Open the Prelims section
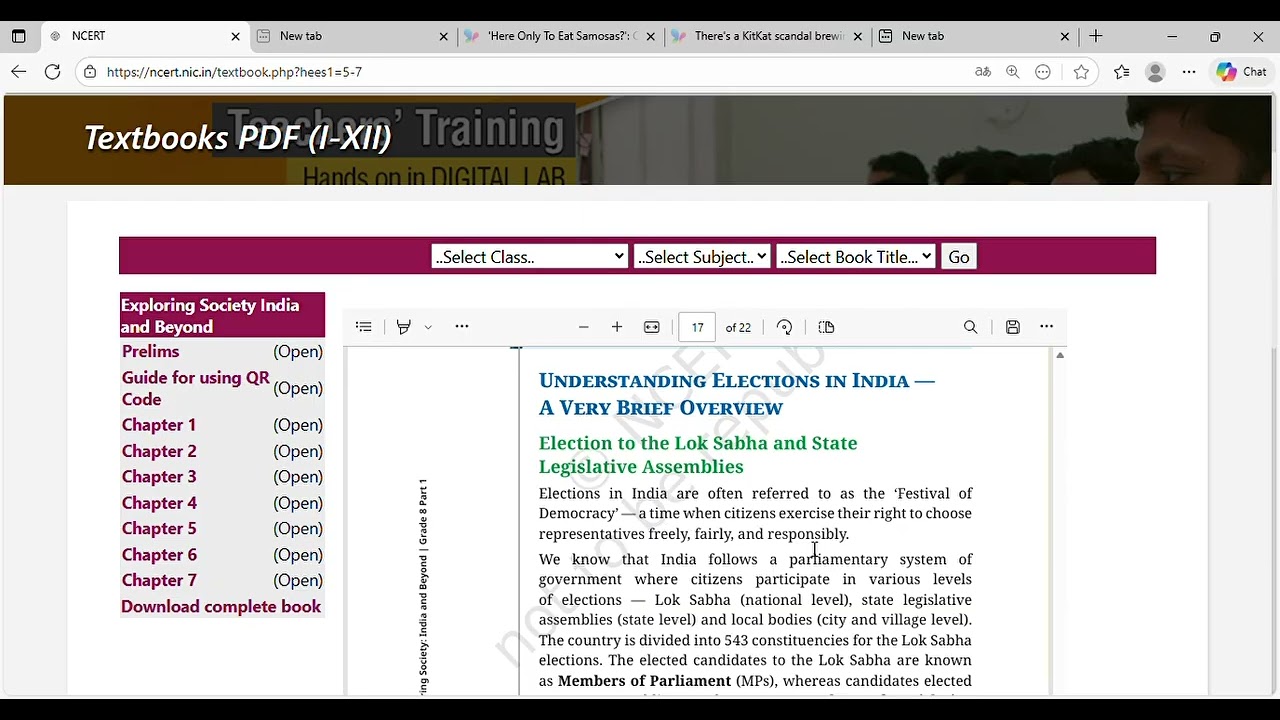The height and width of the screenshot is (720, 1280). 151,351
